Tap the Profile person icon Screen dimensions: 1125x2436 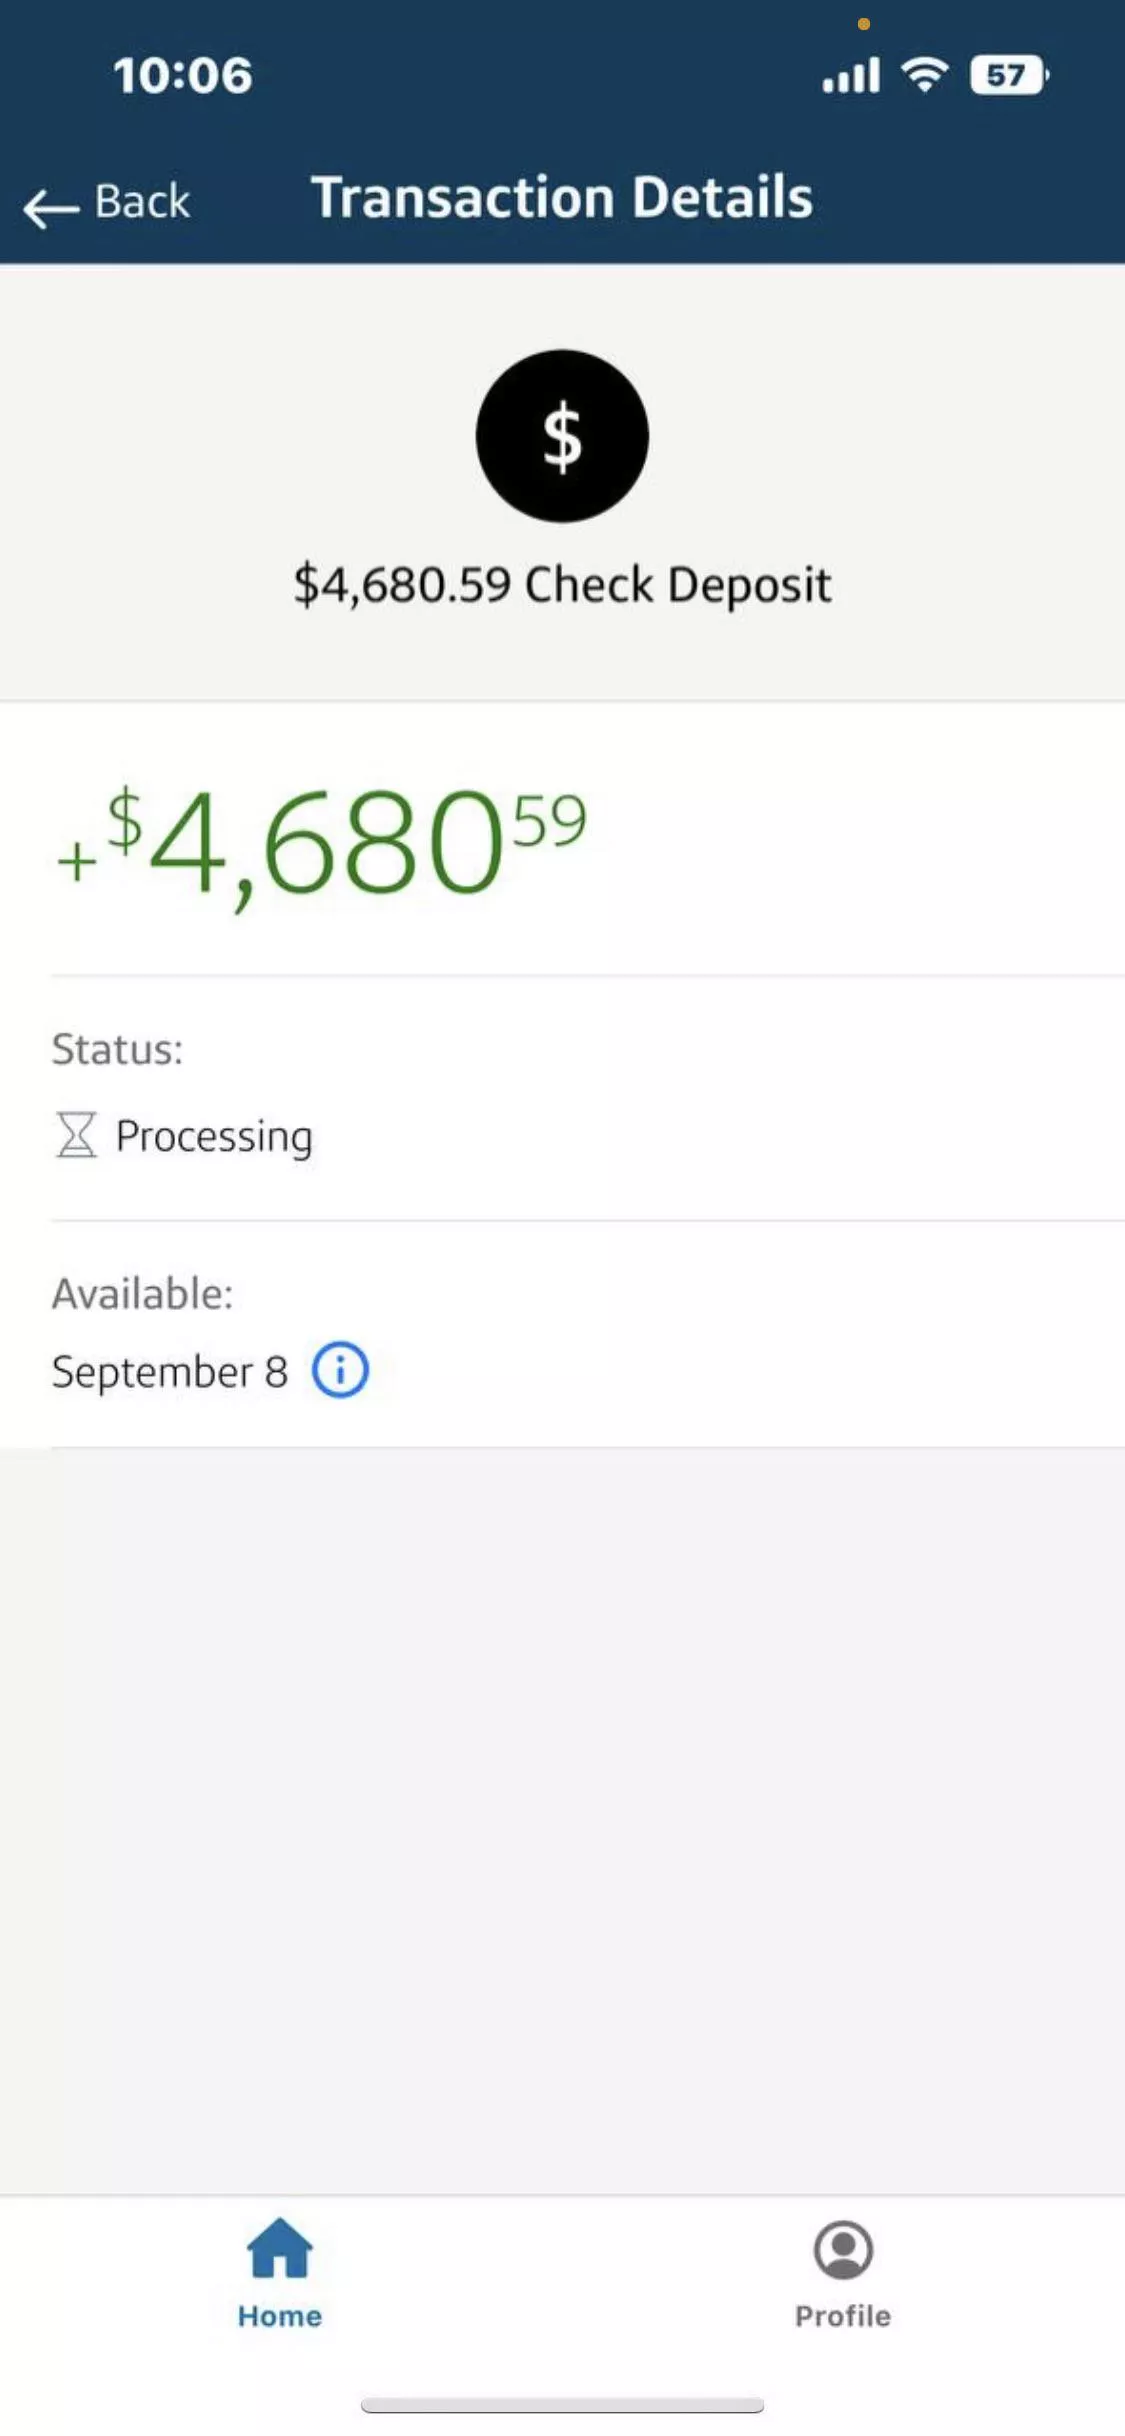tap(843, 2250)
